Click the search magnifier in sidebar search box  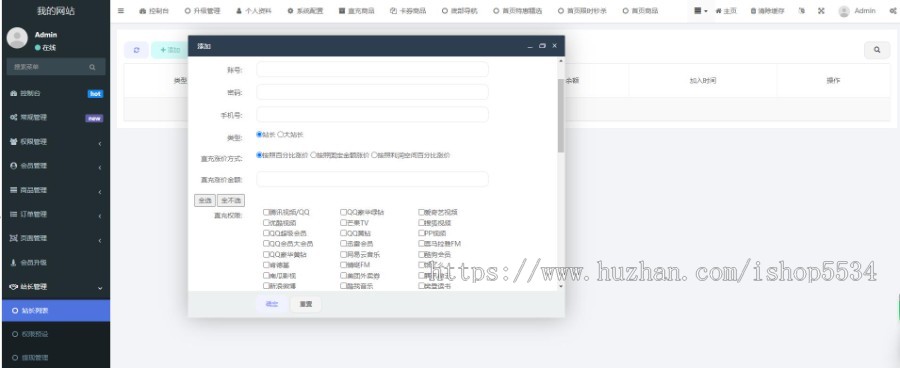click(x=92, y=67)
